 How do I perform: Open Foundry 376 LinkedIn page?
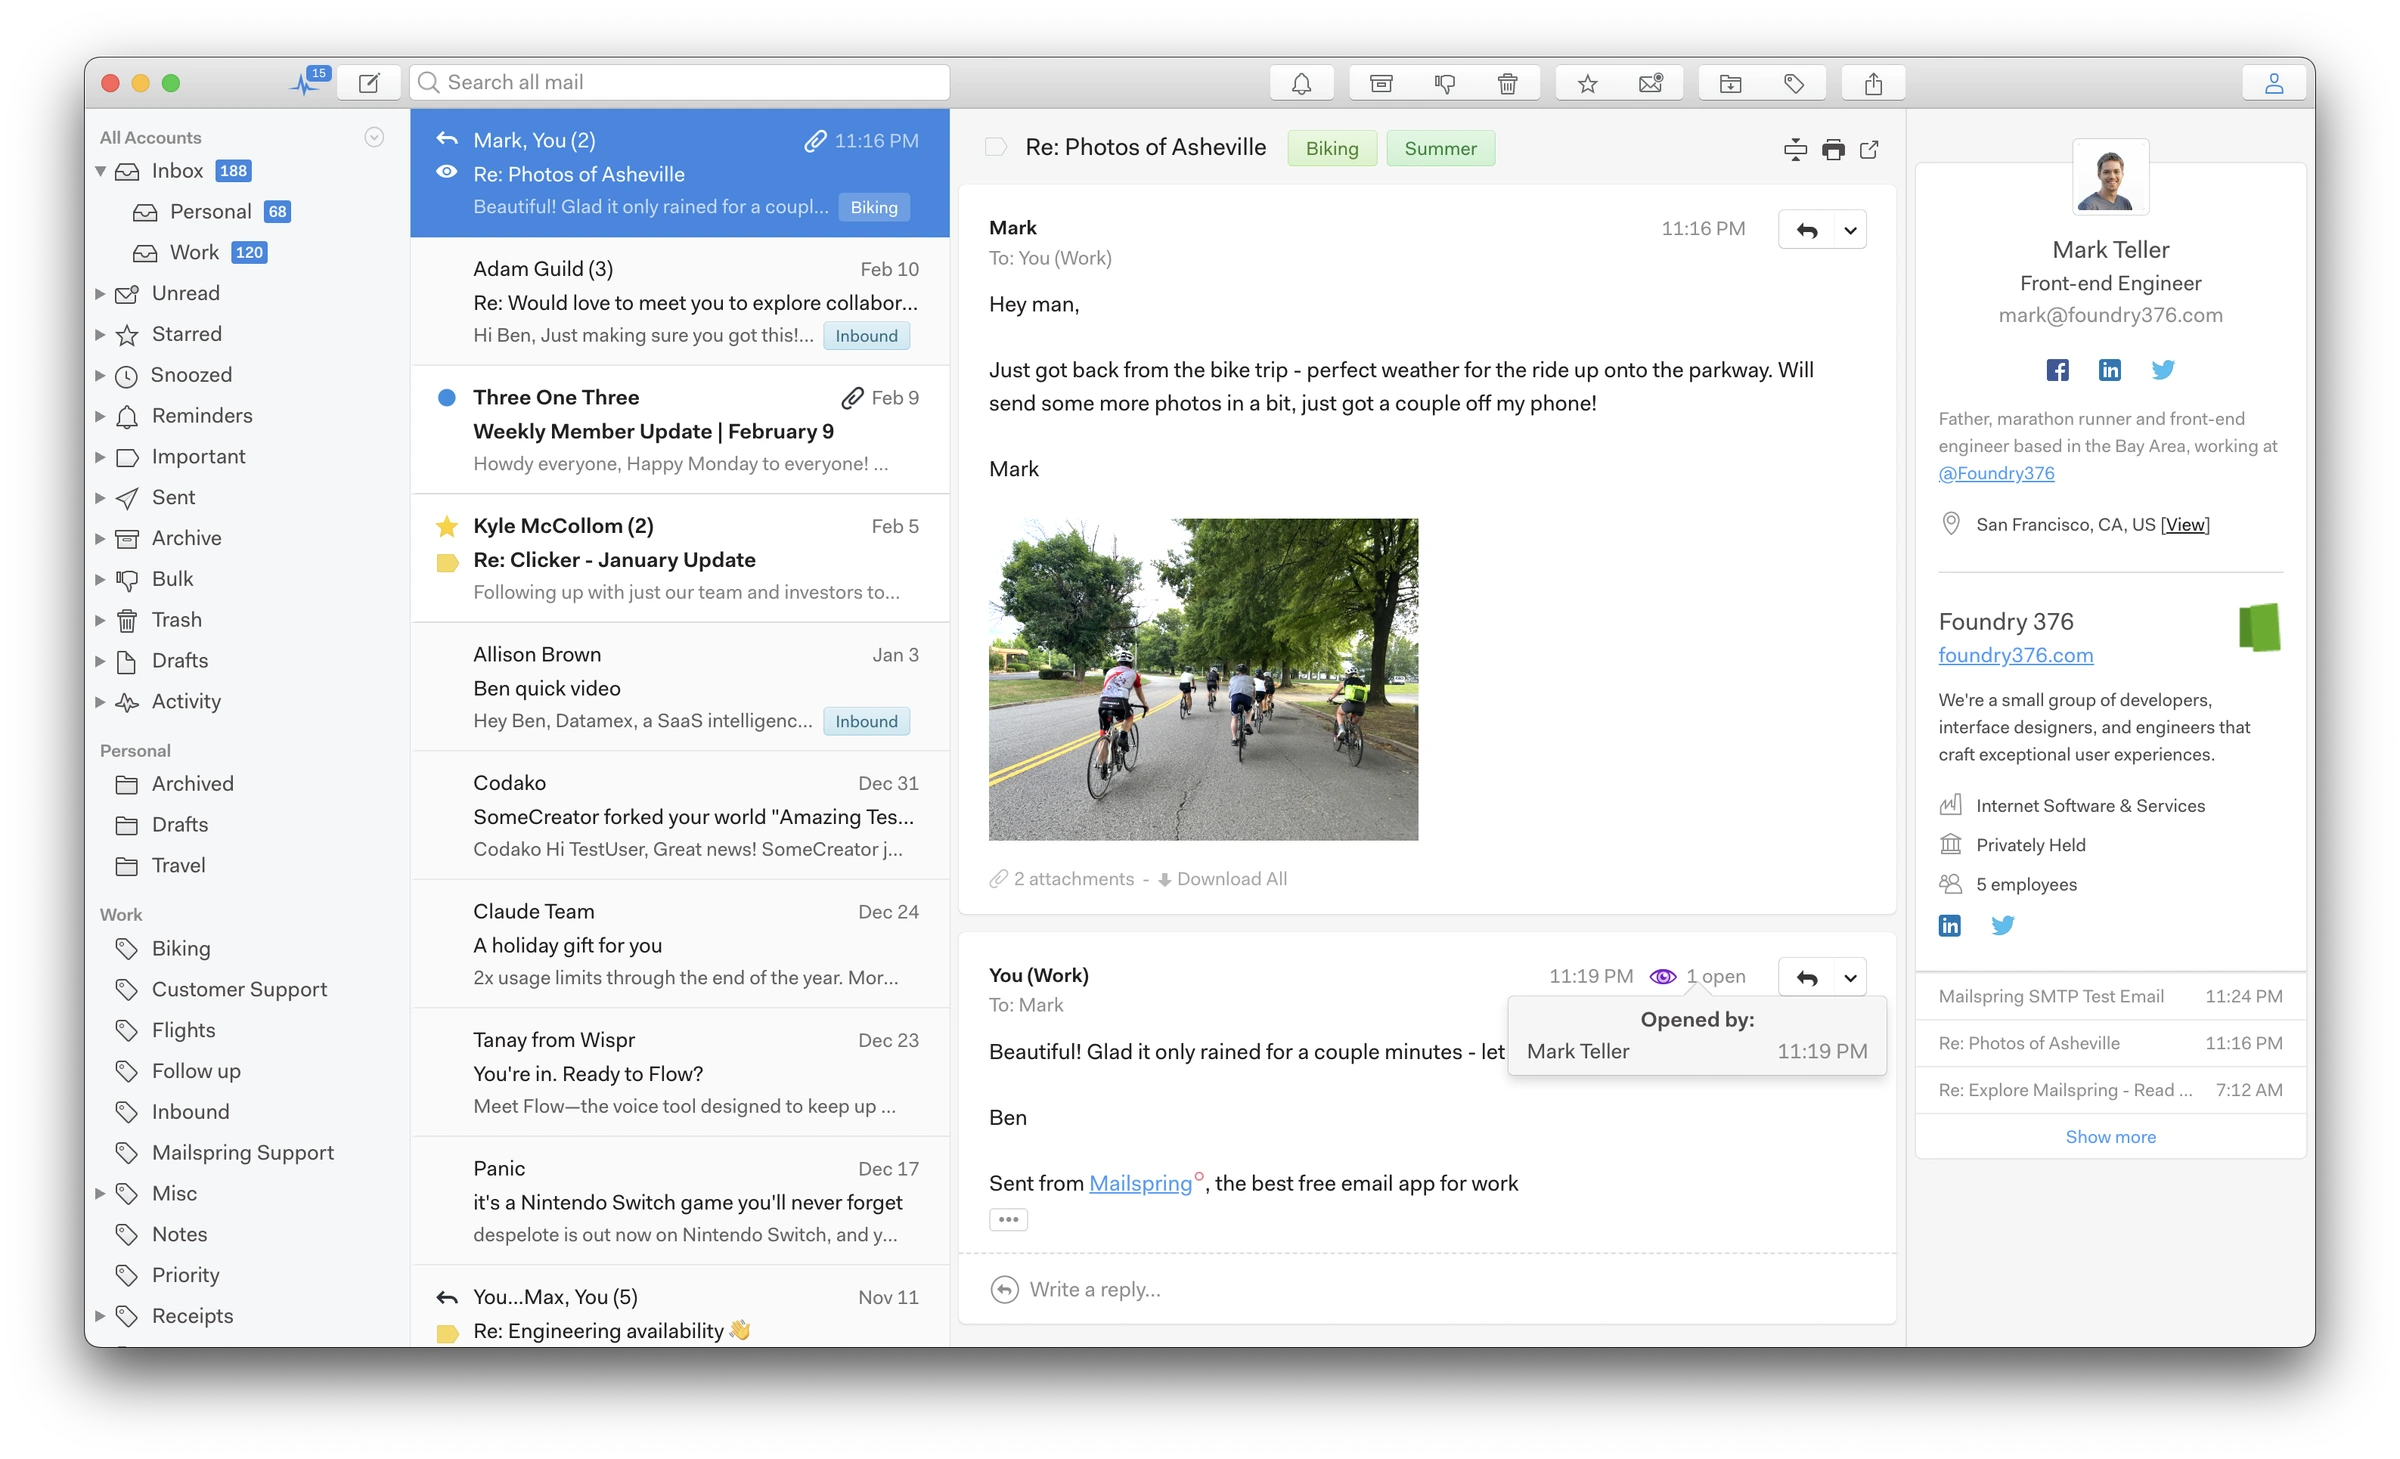pos(1950,925)
